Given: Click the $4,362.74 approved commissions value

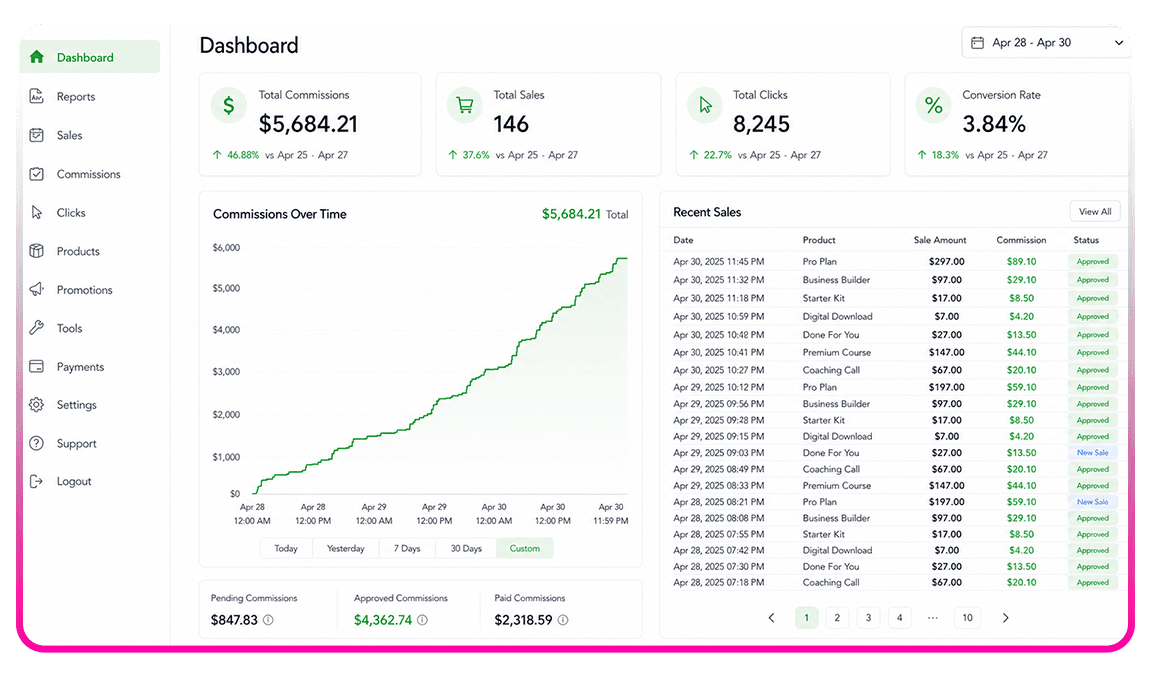Looking at the screenshot, I should 383,620.
